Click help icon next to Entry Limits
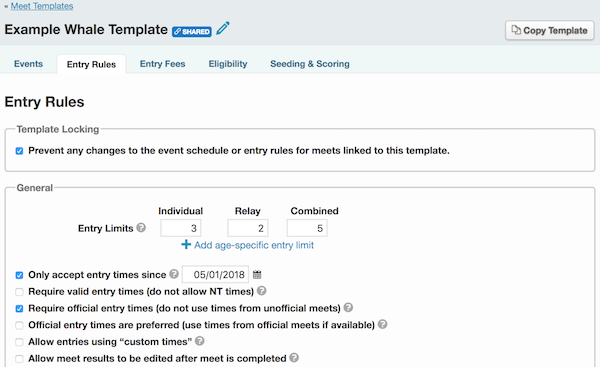This screenshot has width=600, height=367. pyautogui.click(x=141, y=228)
